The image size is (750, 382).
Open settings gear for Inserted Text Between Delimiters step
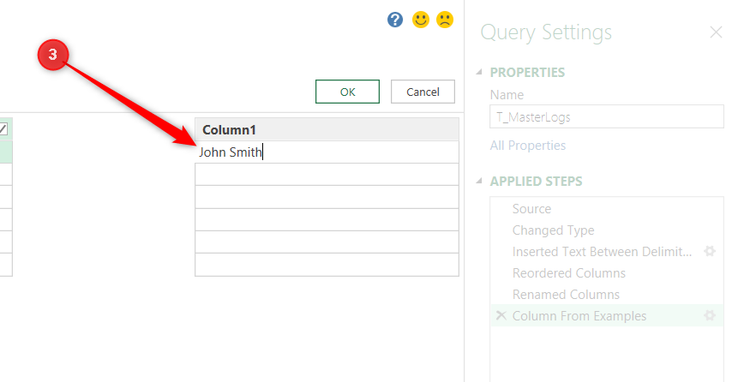709,251
